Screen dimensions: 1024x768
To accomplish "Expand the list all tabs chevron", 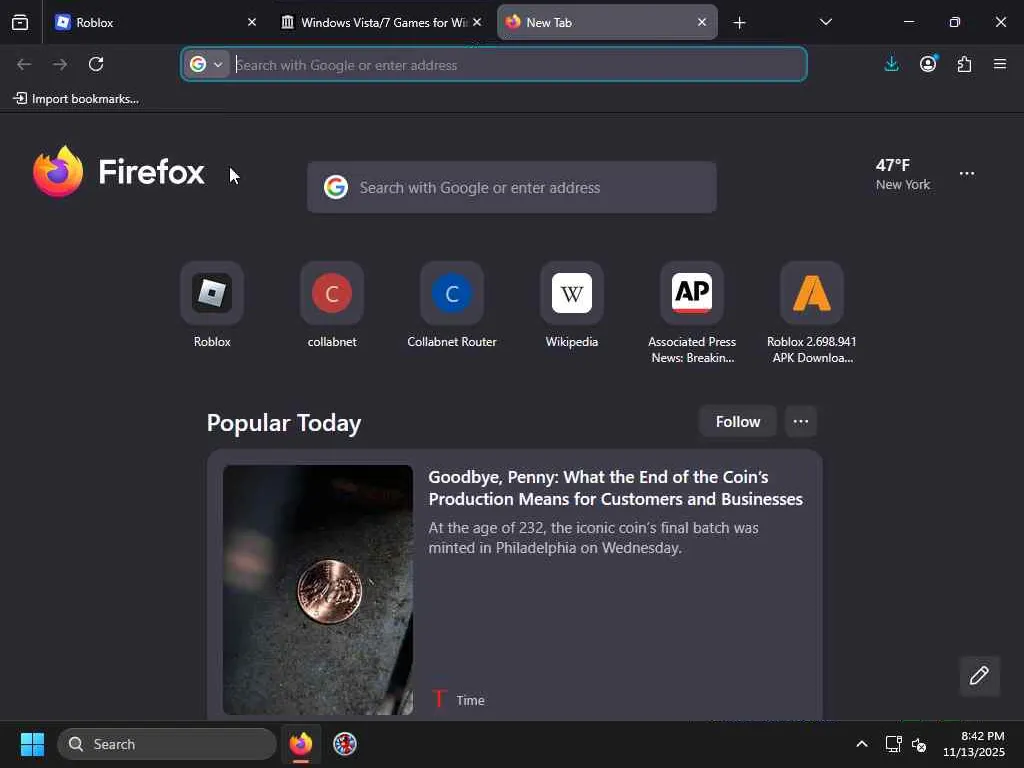I will point(825,22).
